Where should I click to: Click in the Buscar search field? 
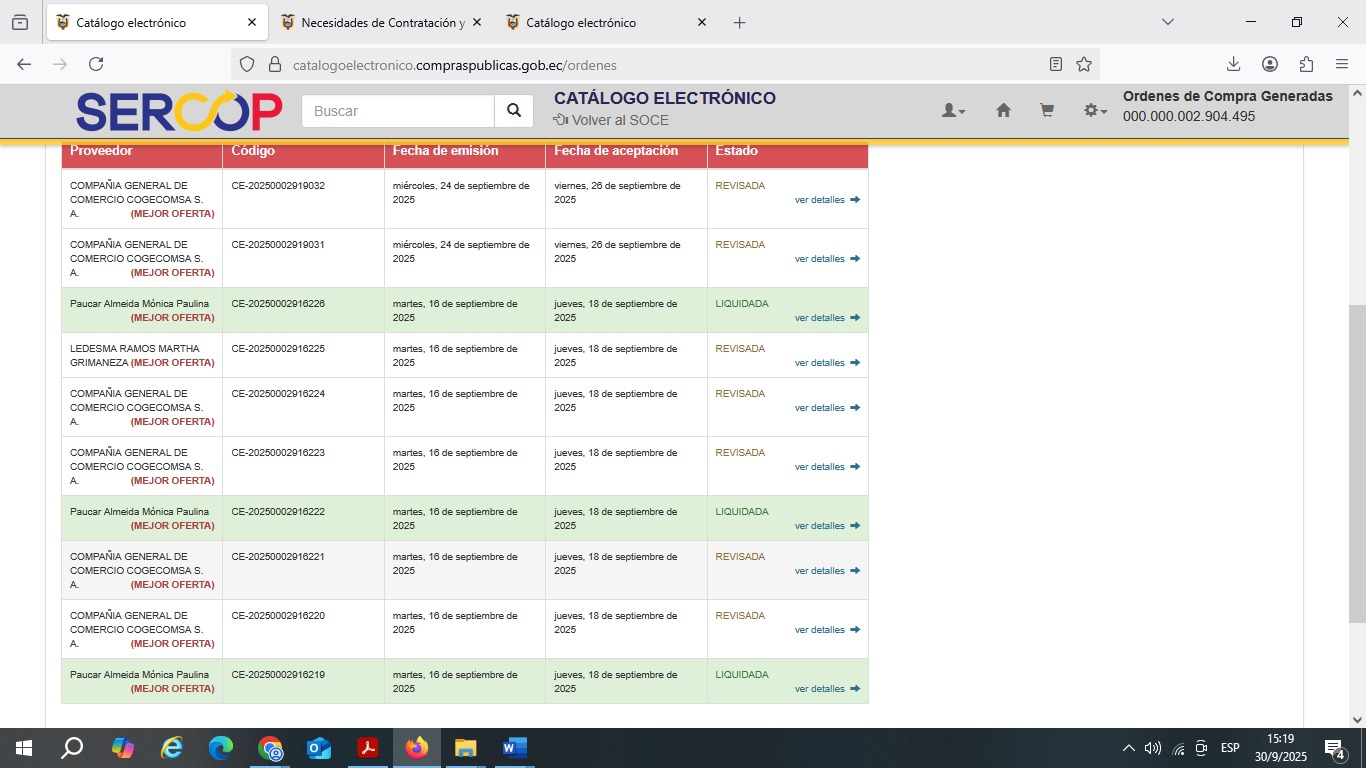pos(398,111)
